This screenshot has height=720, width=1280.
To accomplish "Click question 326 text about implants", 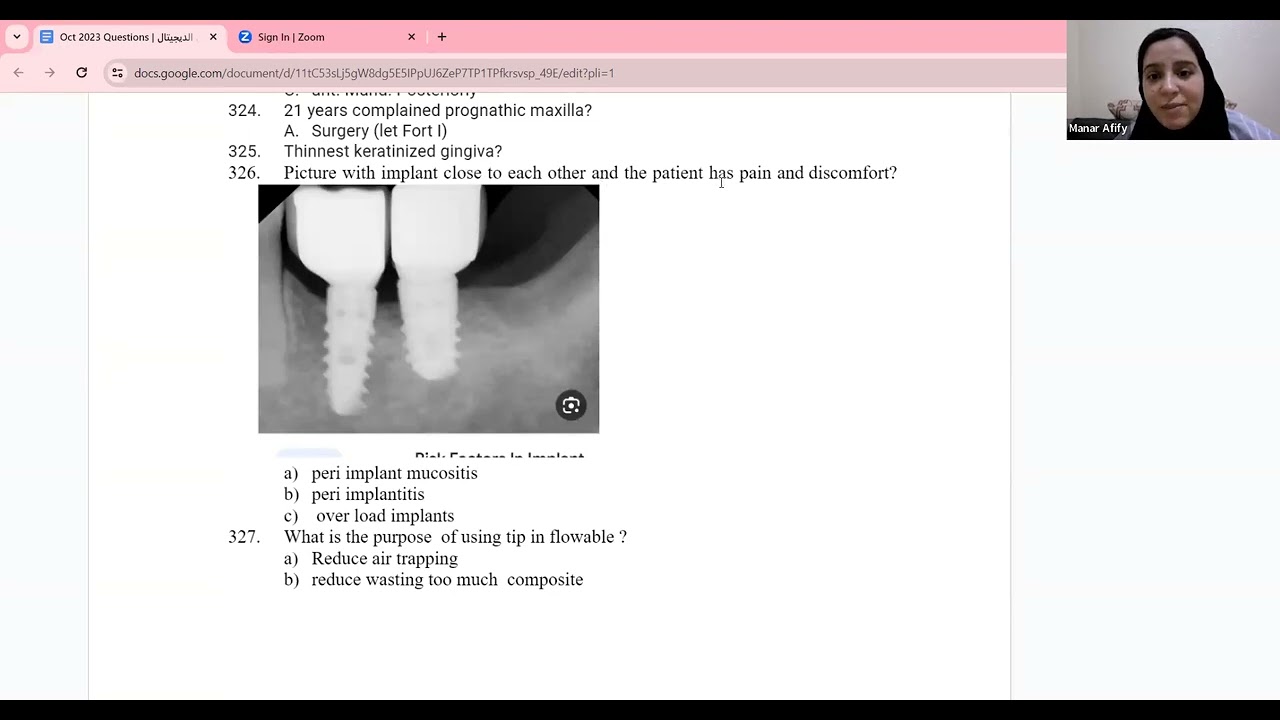I will coord(590,173).
